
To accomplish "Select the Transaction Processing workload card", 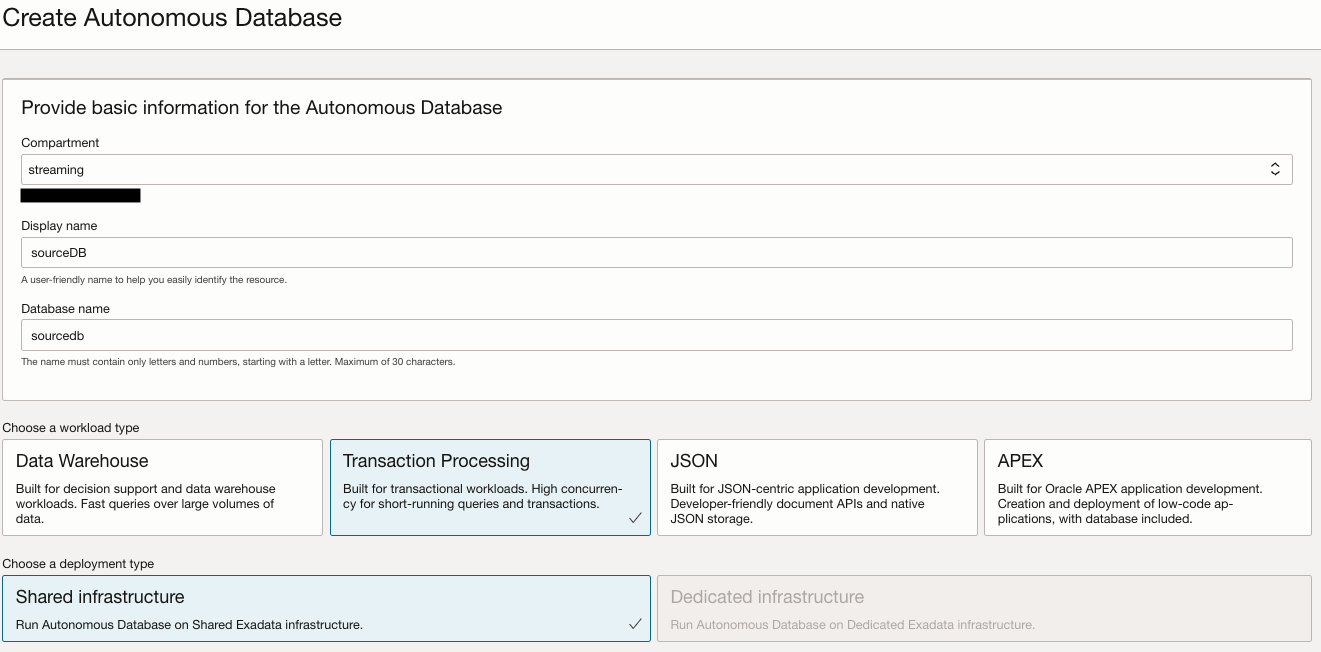I will coord(489,487).
